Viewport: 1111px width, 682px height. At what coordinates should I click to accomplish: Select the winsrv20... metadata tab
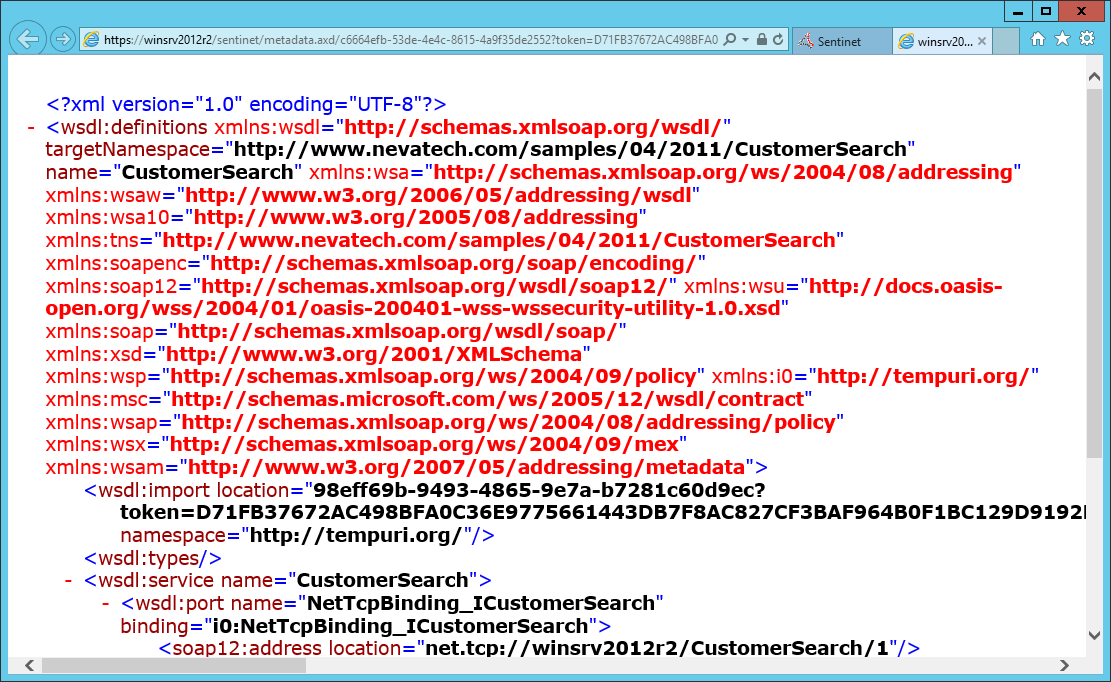click(935, 41)
